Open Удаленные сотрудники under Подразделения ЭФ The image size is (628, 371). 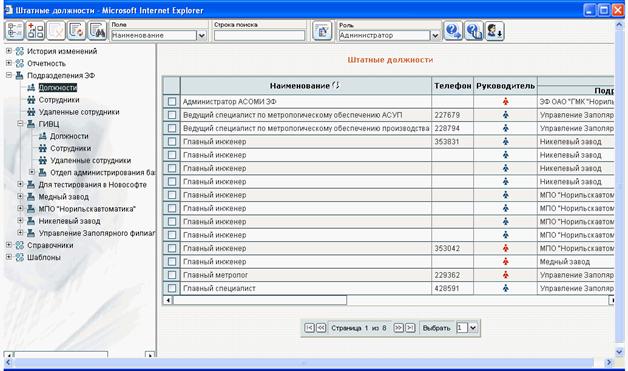click(x=79, y=112)
